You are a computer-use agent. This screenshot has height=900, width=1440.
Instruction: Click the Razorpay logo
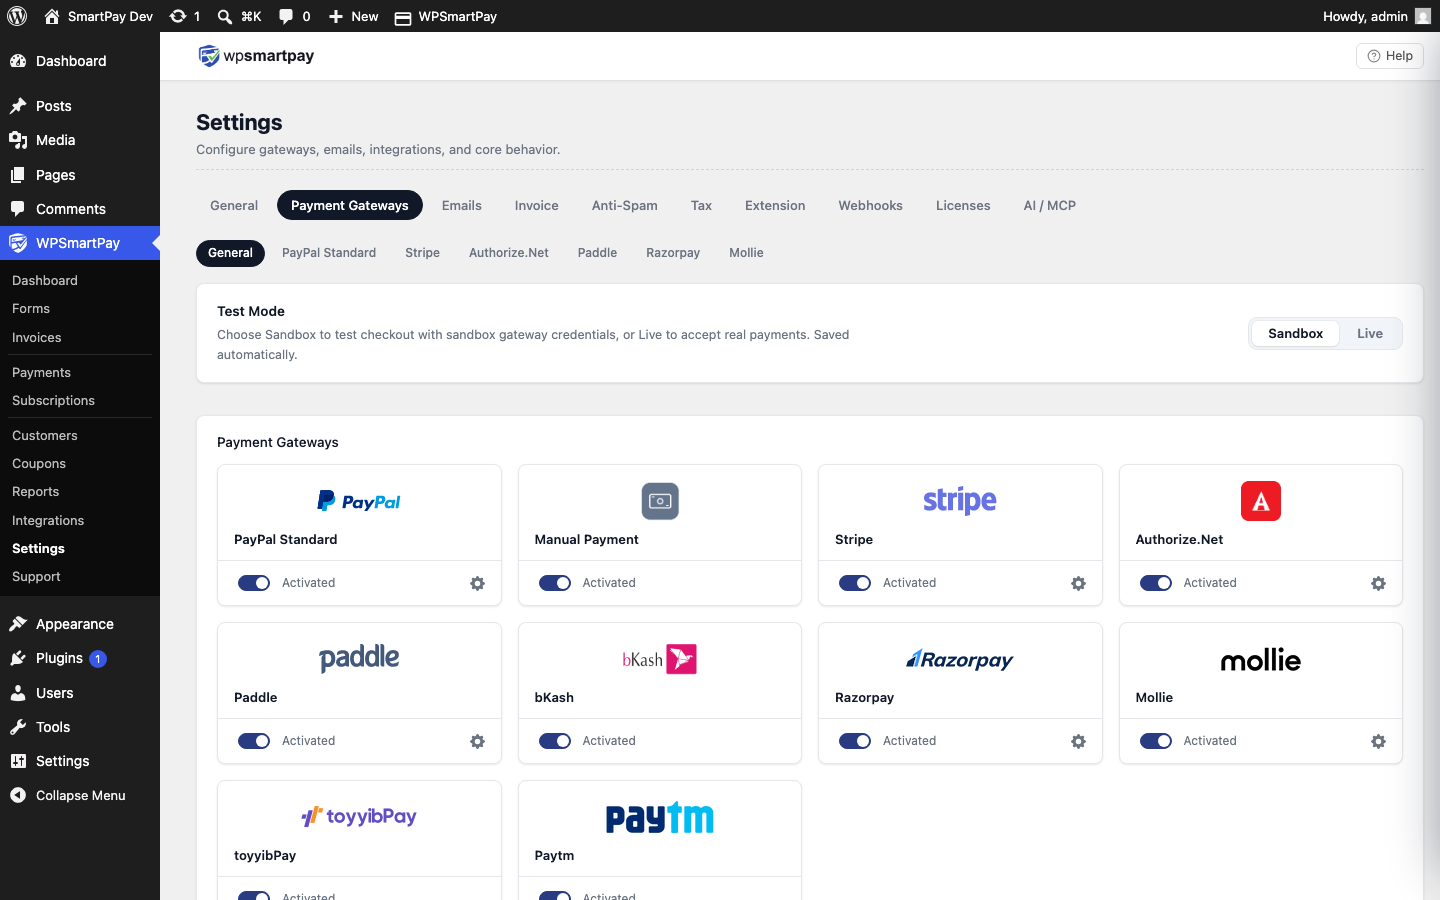[x=960, y=659]
